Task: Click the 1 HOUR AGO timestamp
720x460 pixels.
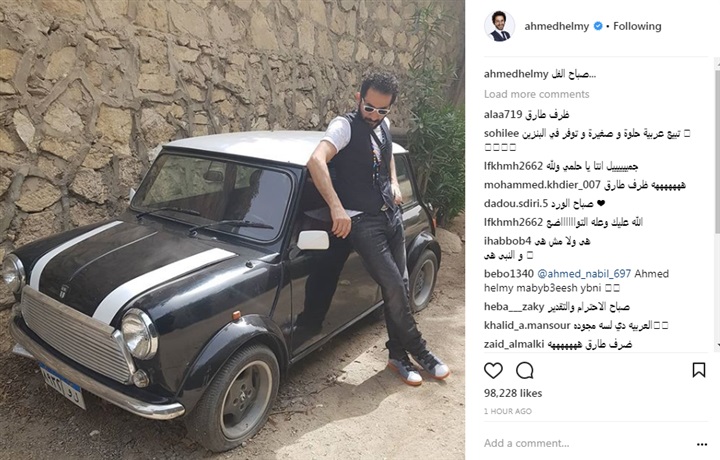Action: click(x=508, y=411)
